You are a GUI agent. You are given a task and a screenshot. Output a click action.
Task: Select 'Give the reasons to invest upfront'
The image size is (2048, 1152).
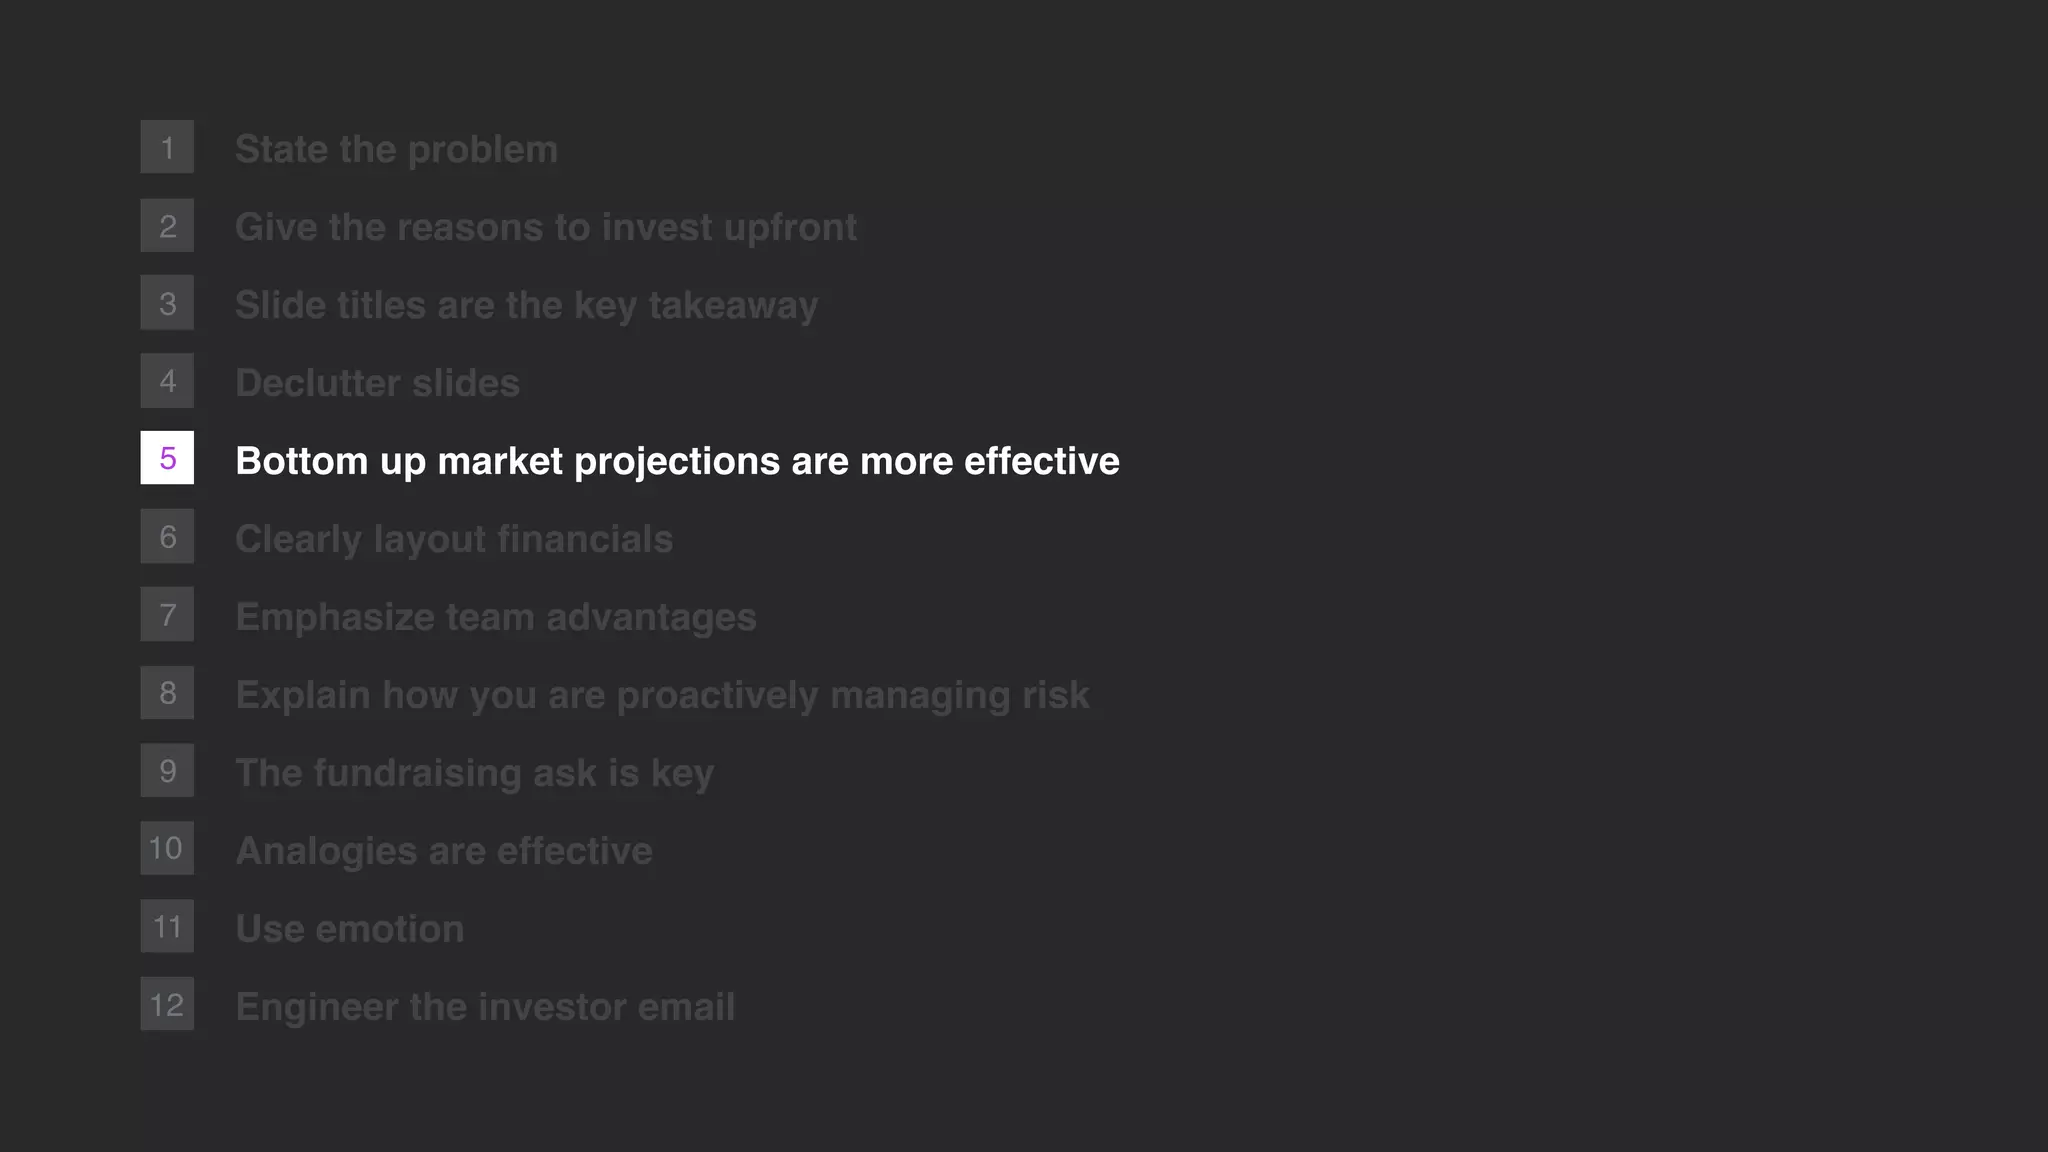[546, 227]
